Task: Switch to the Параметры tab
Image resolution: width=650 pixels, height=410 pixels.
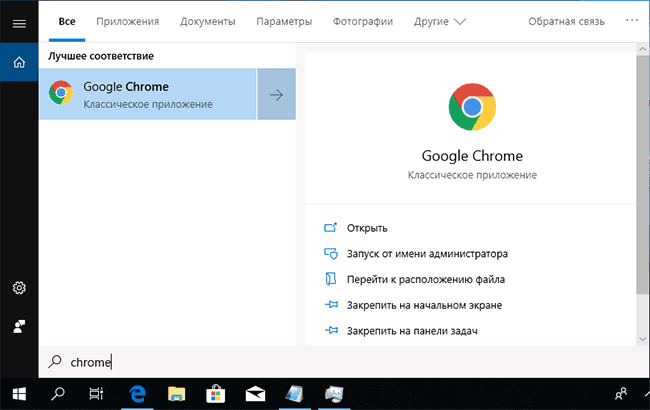Action: tap(284, 22)
